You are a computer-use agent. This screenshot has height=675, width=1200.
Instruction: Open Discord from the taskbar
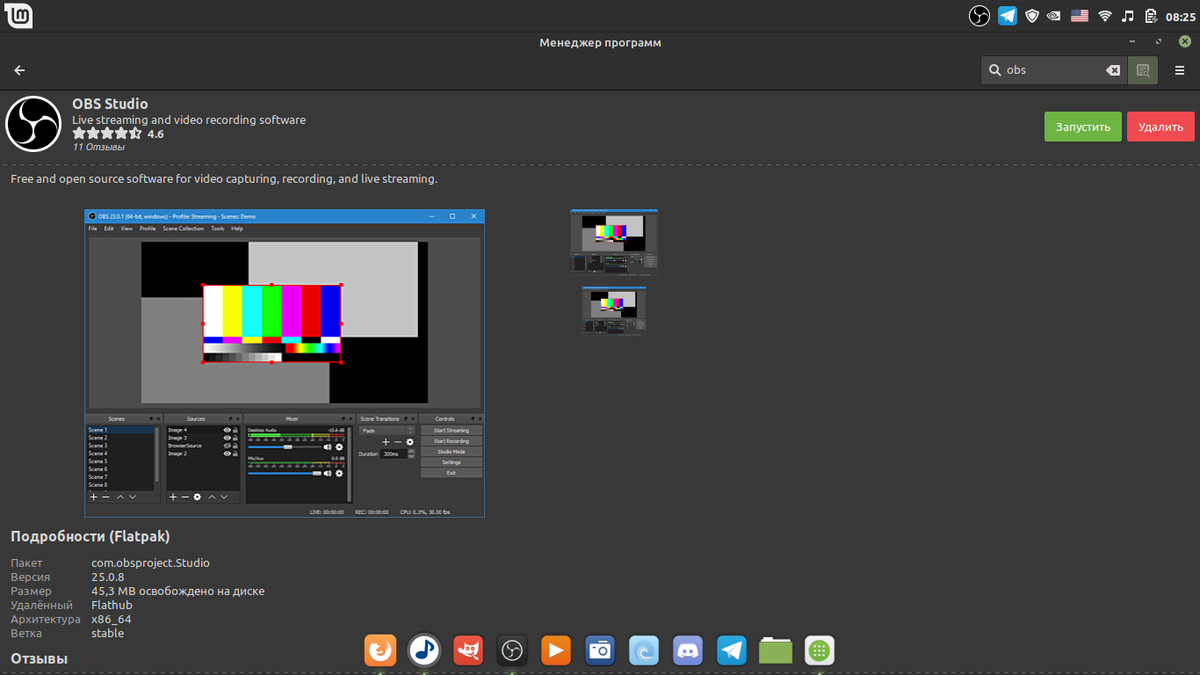click(x=688, y=650)
